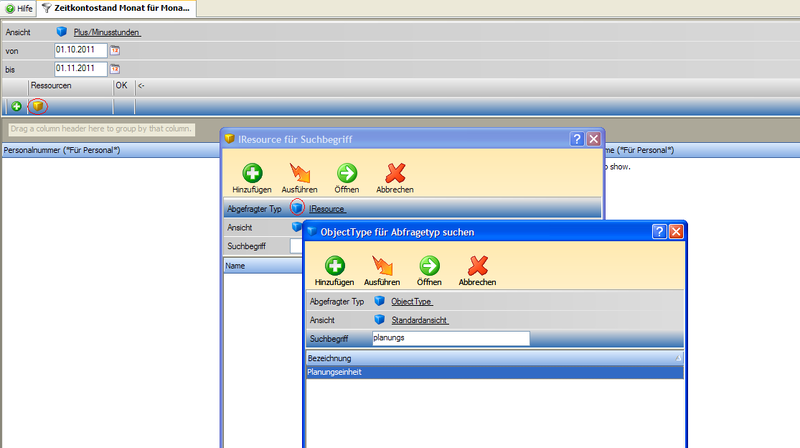Click Hinzufügen in the ObjectType dialog
The image size is (800, 448).
click(x=334, y=268)
